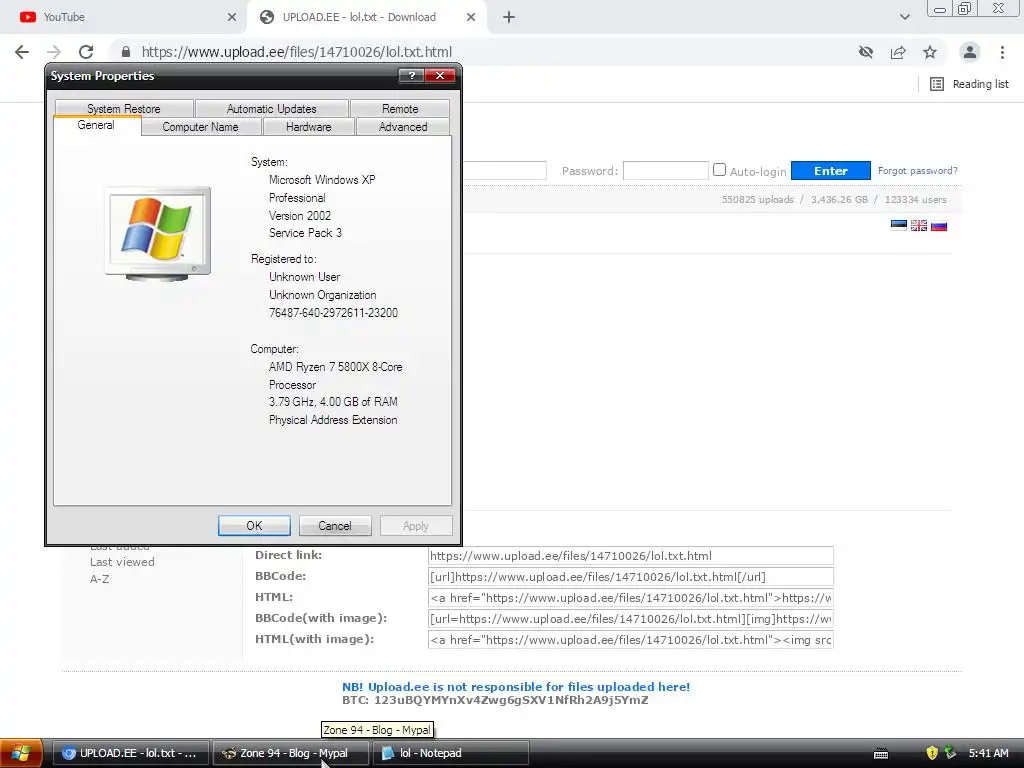Image resolution: width=1024 pixels, height=768 pixels.
Task: Click the 5:41 AM taskbar clock
Action: 988,753
